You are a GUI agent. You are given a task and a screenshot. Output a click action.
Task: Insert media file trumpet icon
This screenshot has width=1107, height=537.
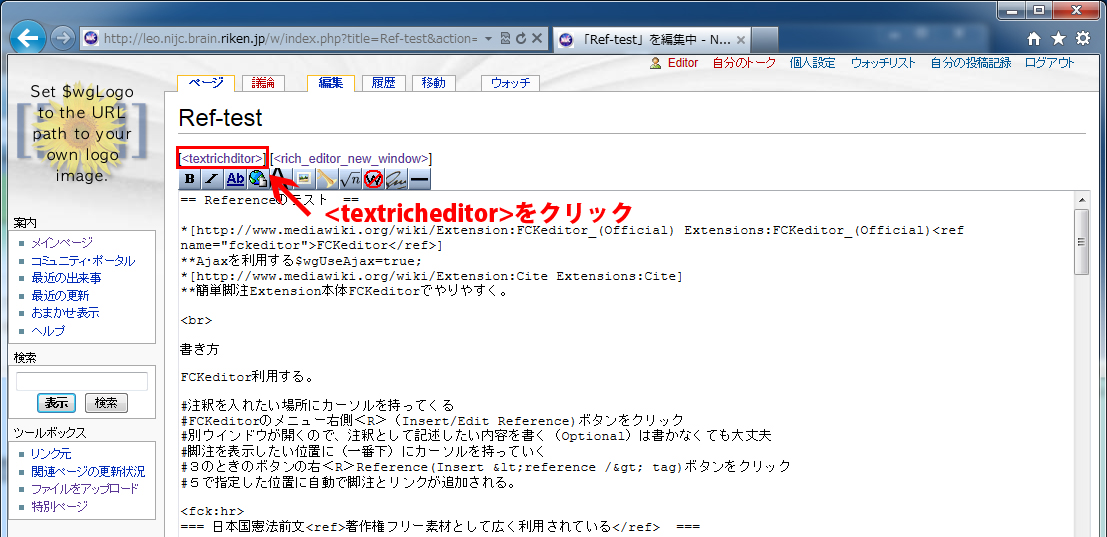327,179
